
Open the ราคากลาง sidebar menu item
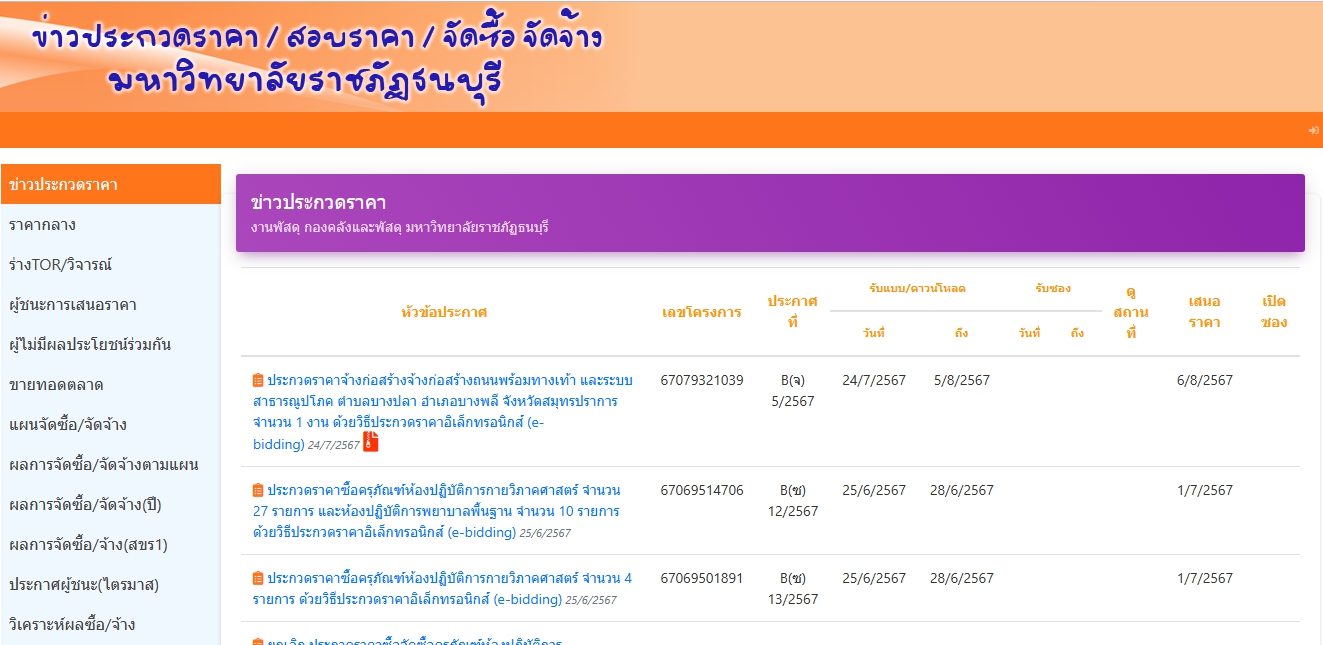(111, 224)
